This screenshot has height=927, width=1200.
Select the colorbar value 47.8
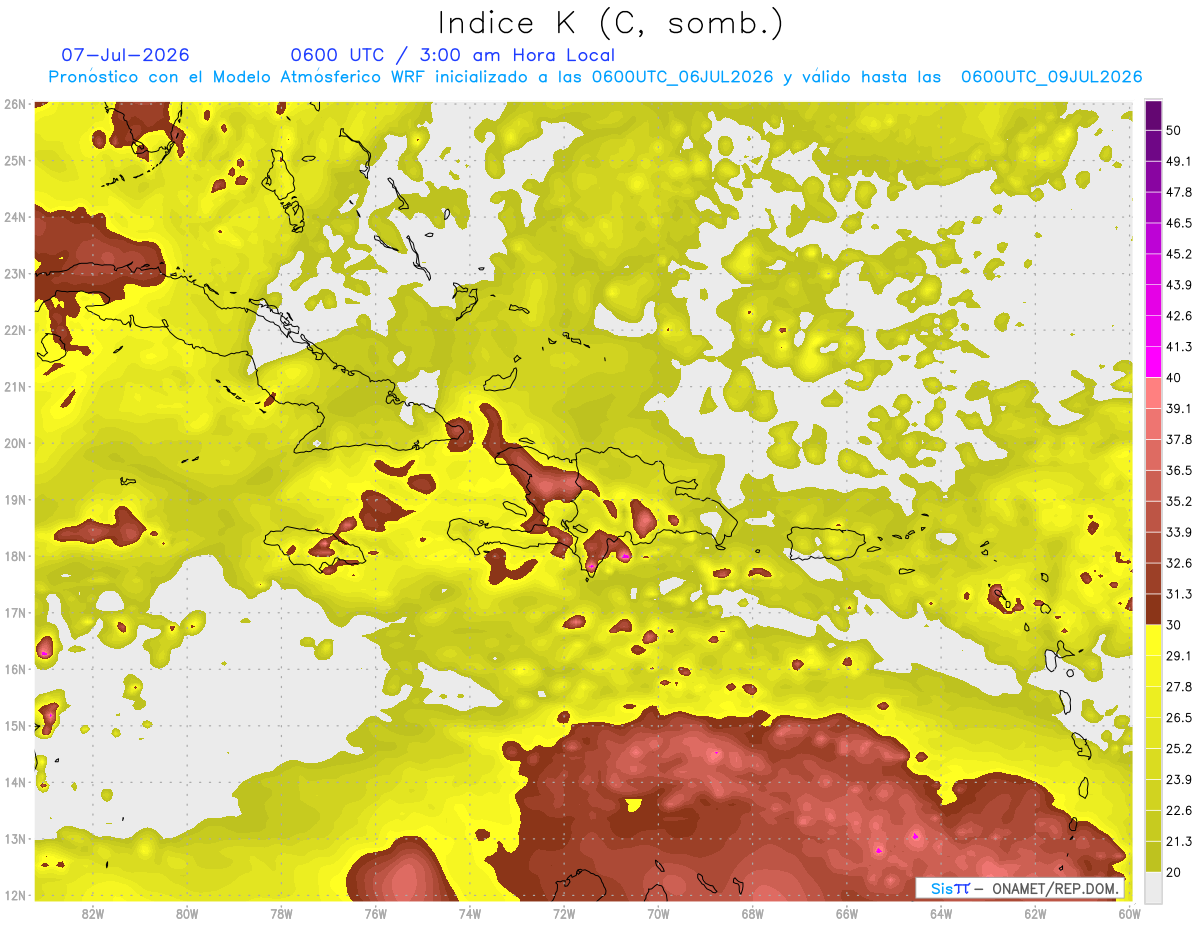[1179, 192]
